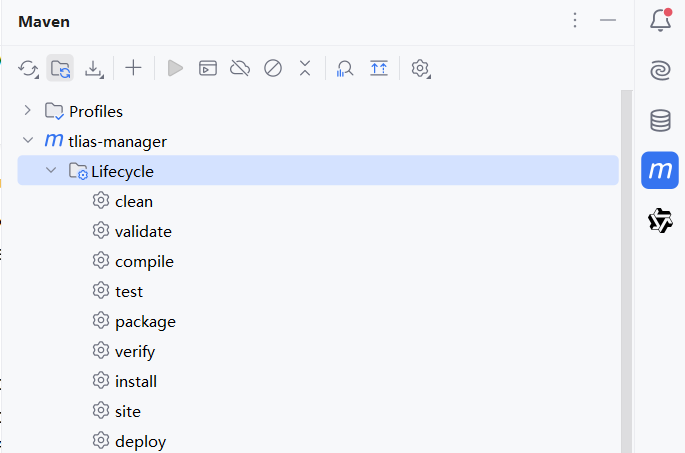Click the Maven tree vertical scrollbar

[x=626, y=271]
